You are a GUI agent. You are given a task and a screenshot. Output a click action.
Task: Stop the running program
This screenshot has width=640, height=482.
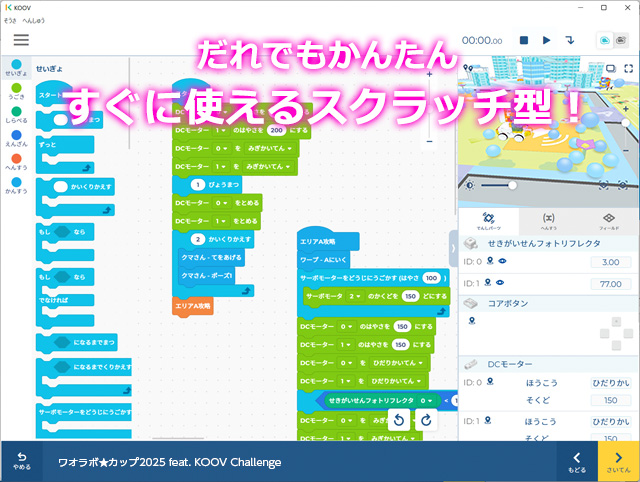(x=524, y=40)
